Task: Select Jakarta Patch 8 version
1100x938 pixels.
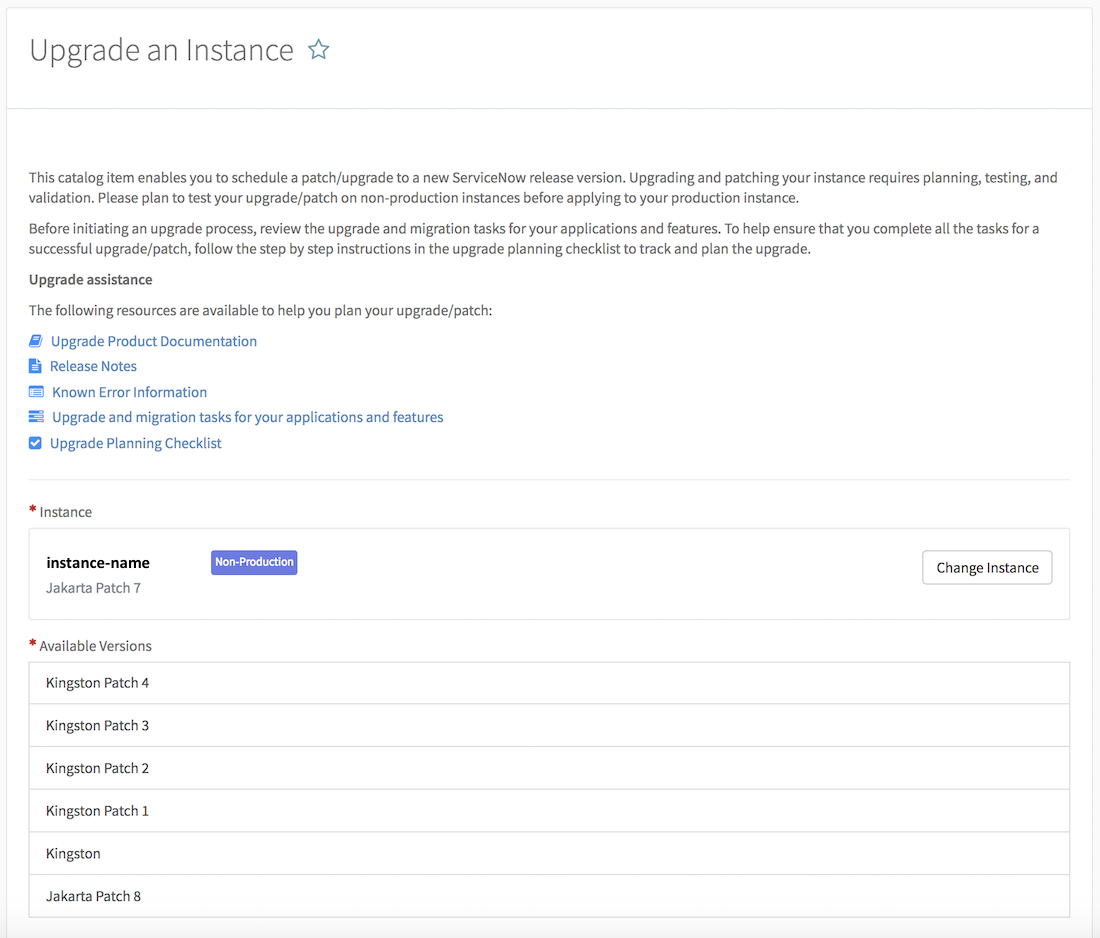Action: [x=549, y=896]
